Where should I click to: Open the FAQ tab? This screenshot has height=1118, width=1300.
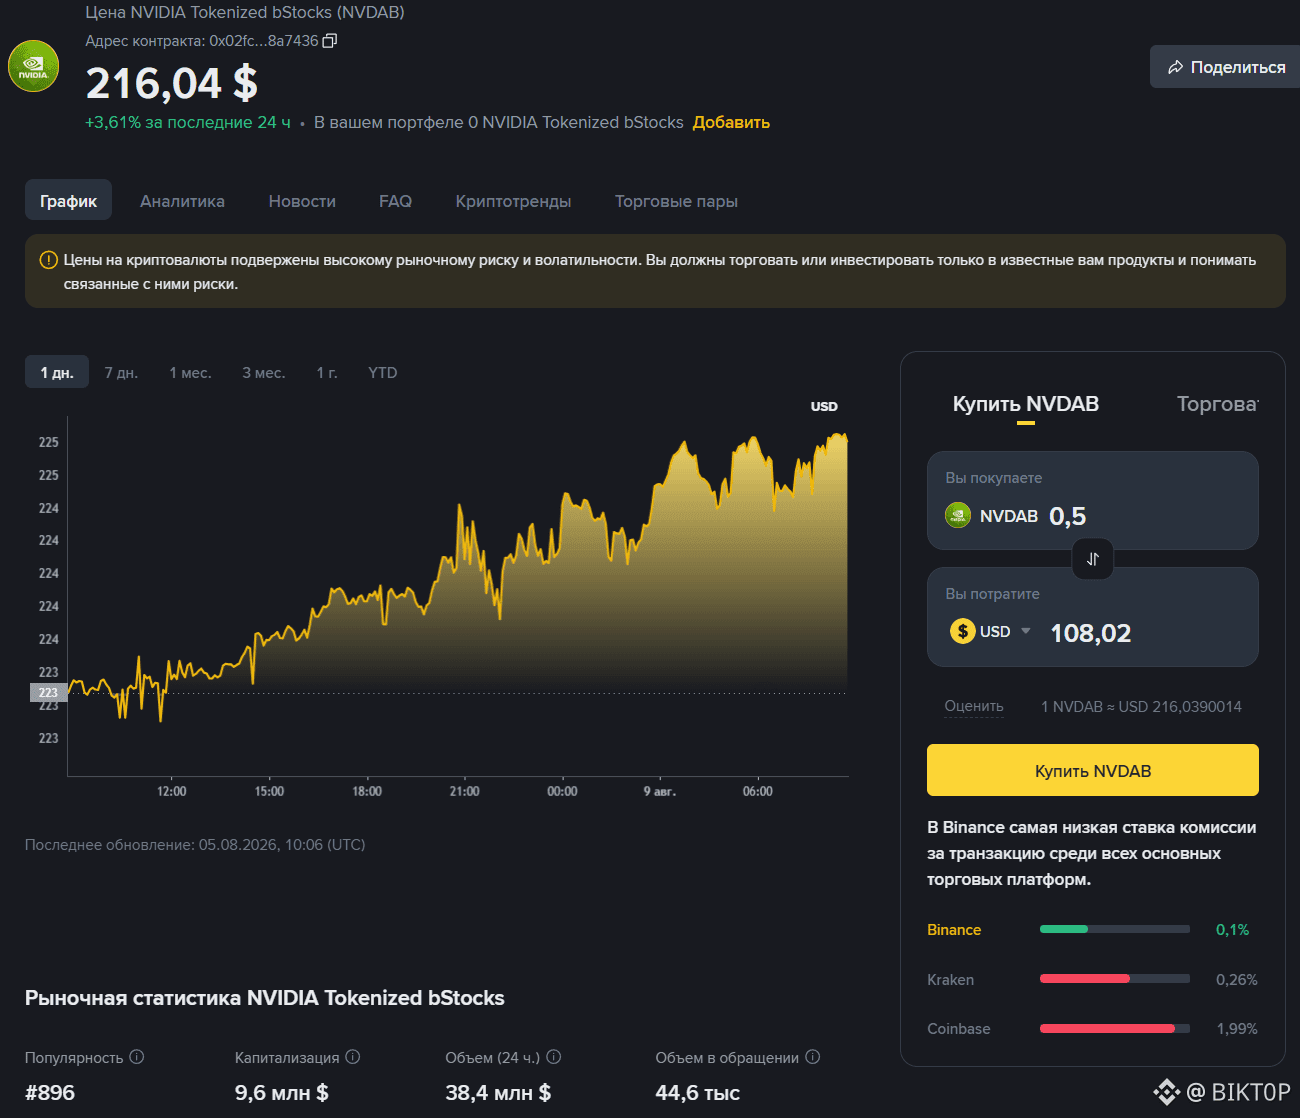pos(395,201)
